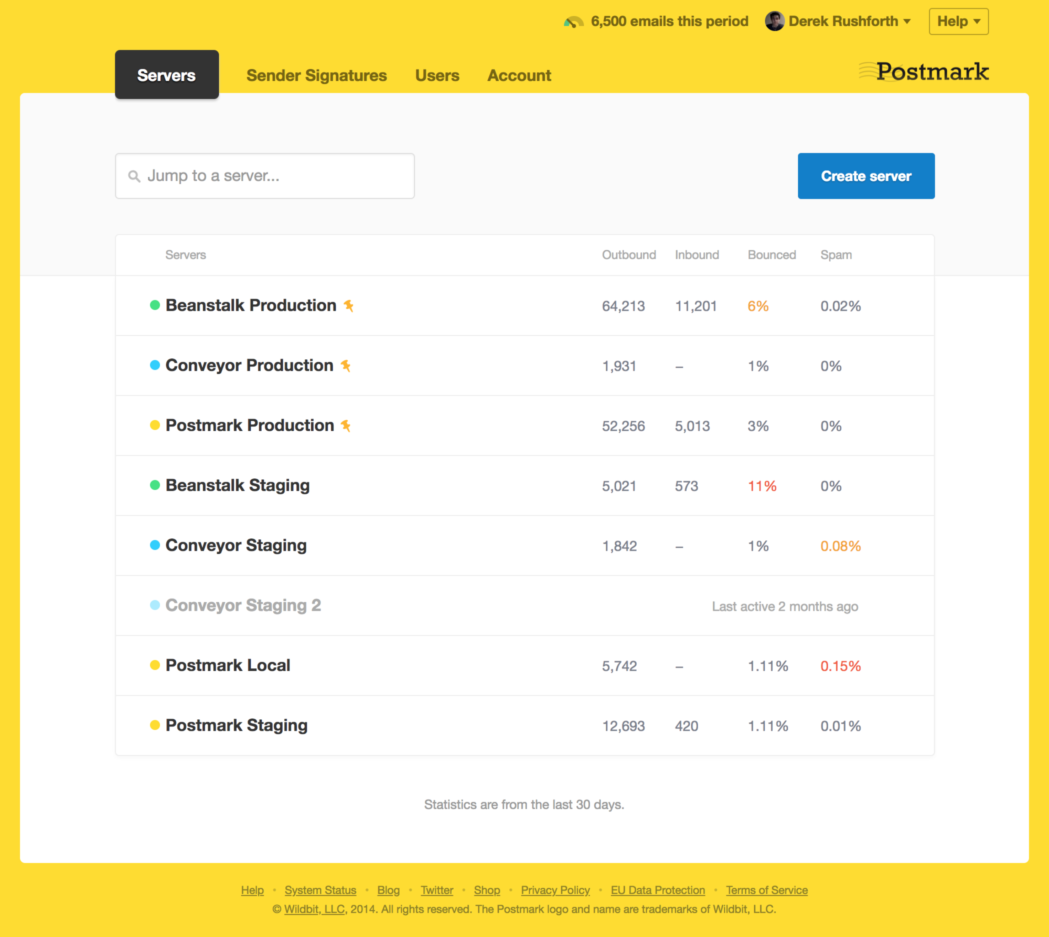Click the faded dot for Conveyor Staging 2
Viewport: 1049px width, 937px height.
155,605
